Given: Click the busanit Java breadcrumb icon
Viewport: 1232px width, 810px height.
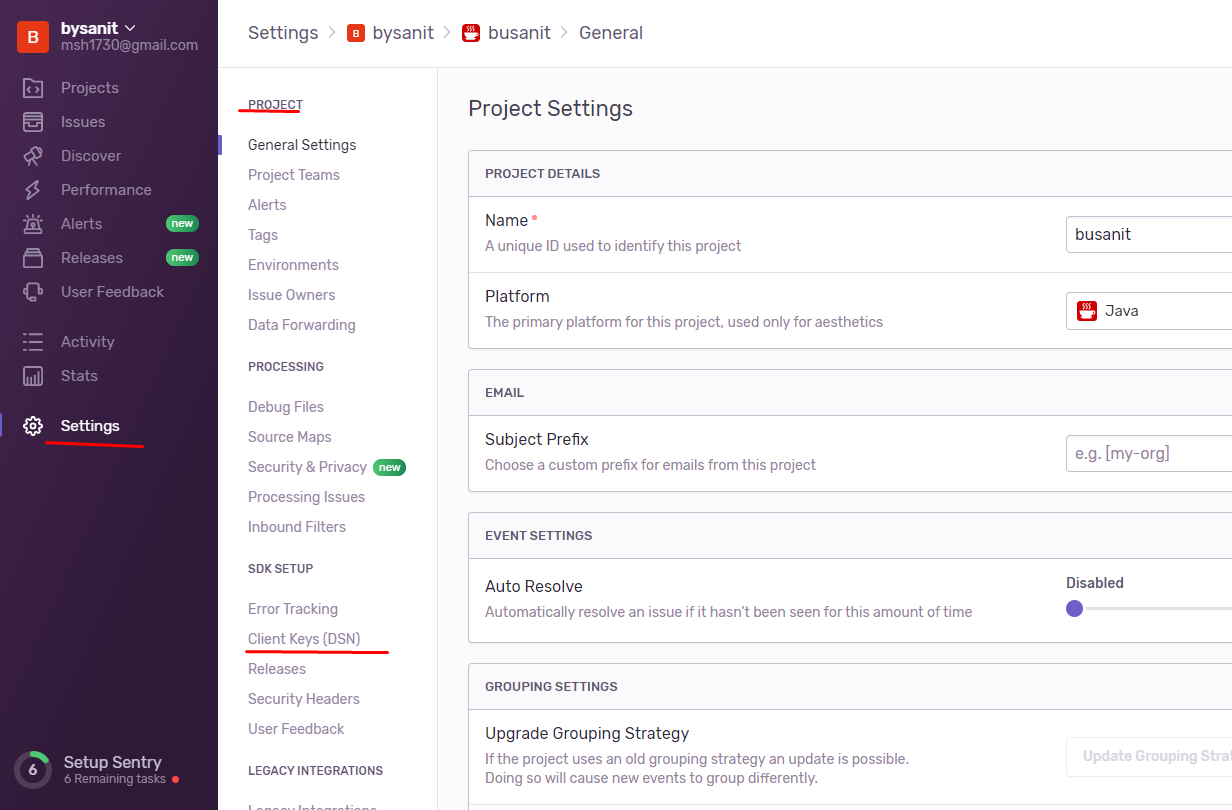Looking at the screenshot, I should [471, 33].
